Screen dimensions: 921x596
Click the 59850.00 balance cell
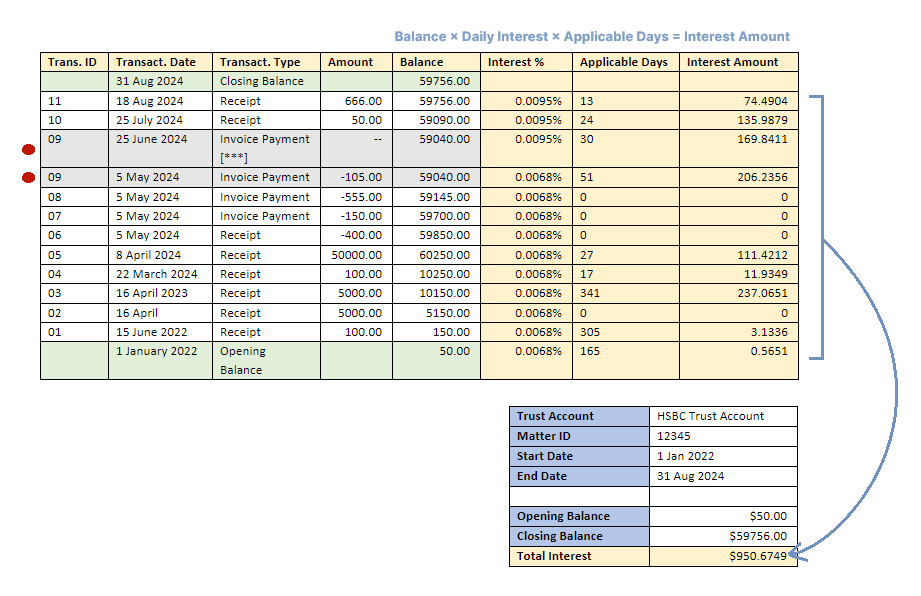click(x=436, y=235)
